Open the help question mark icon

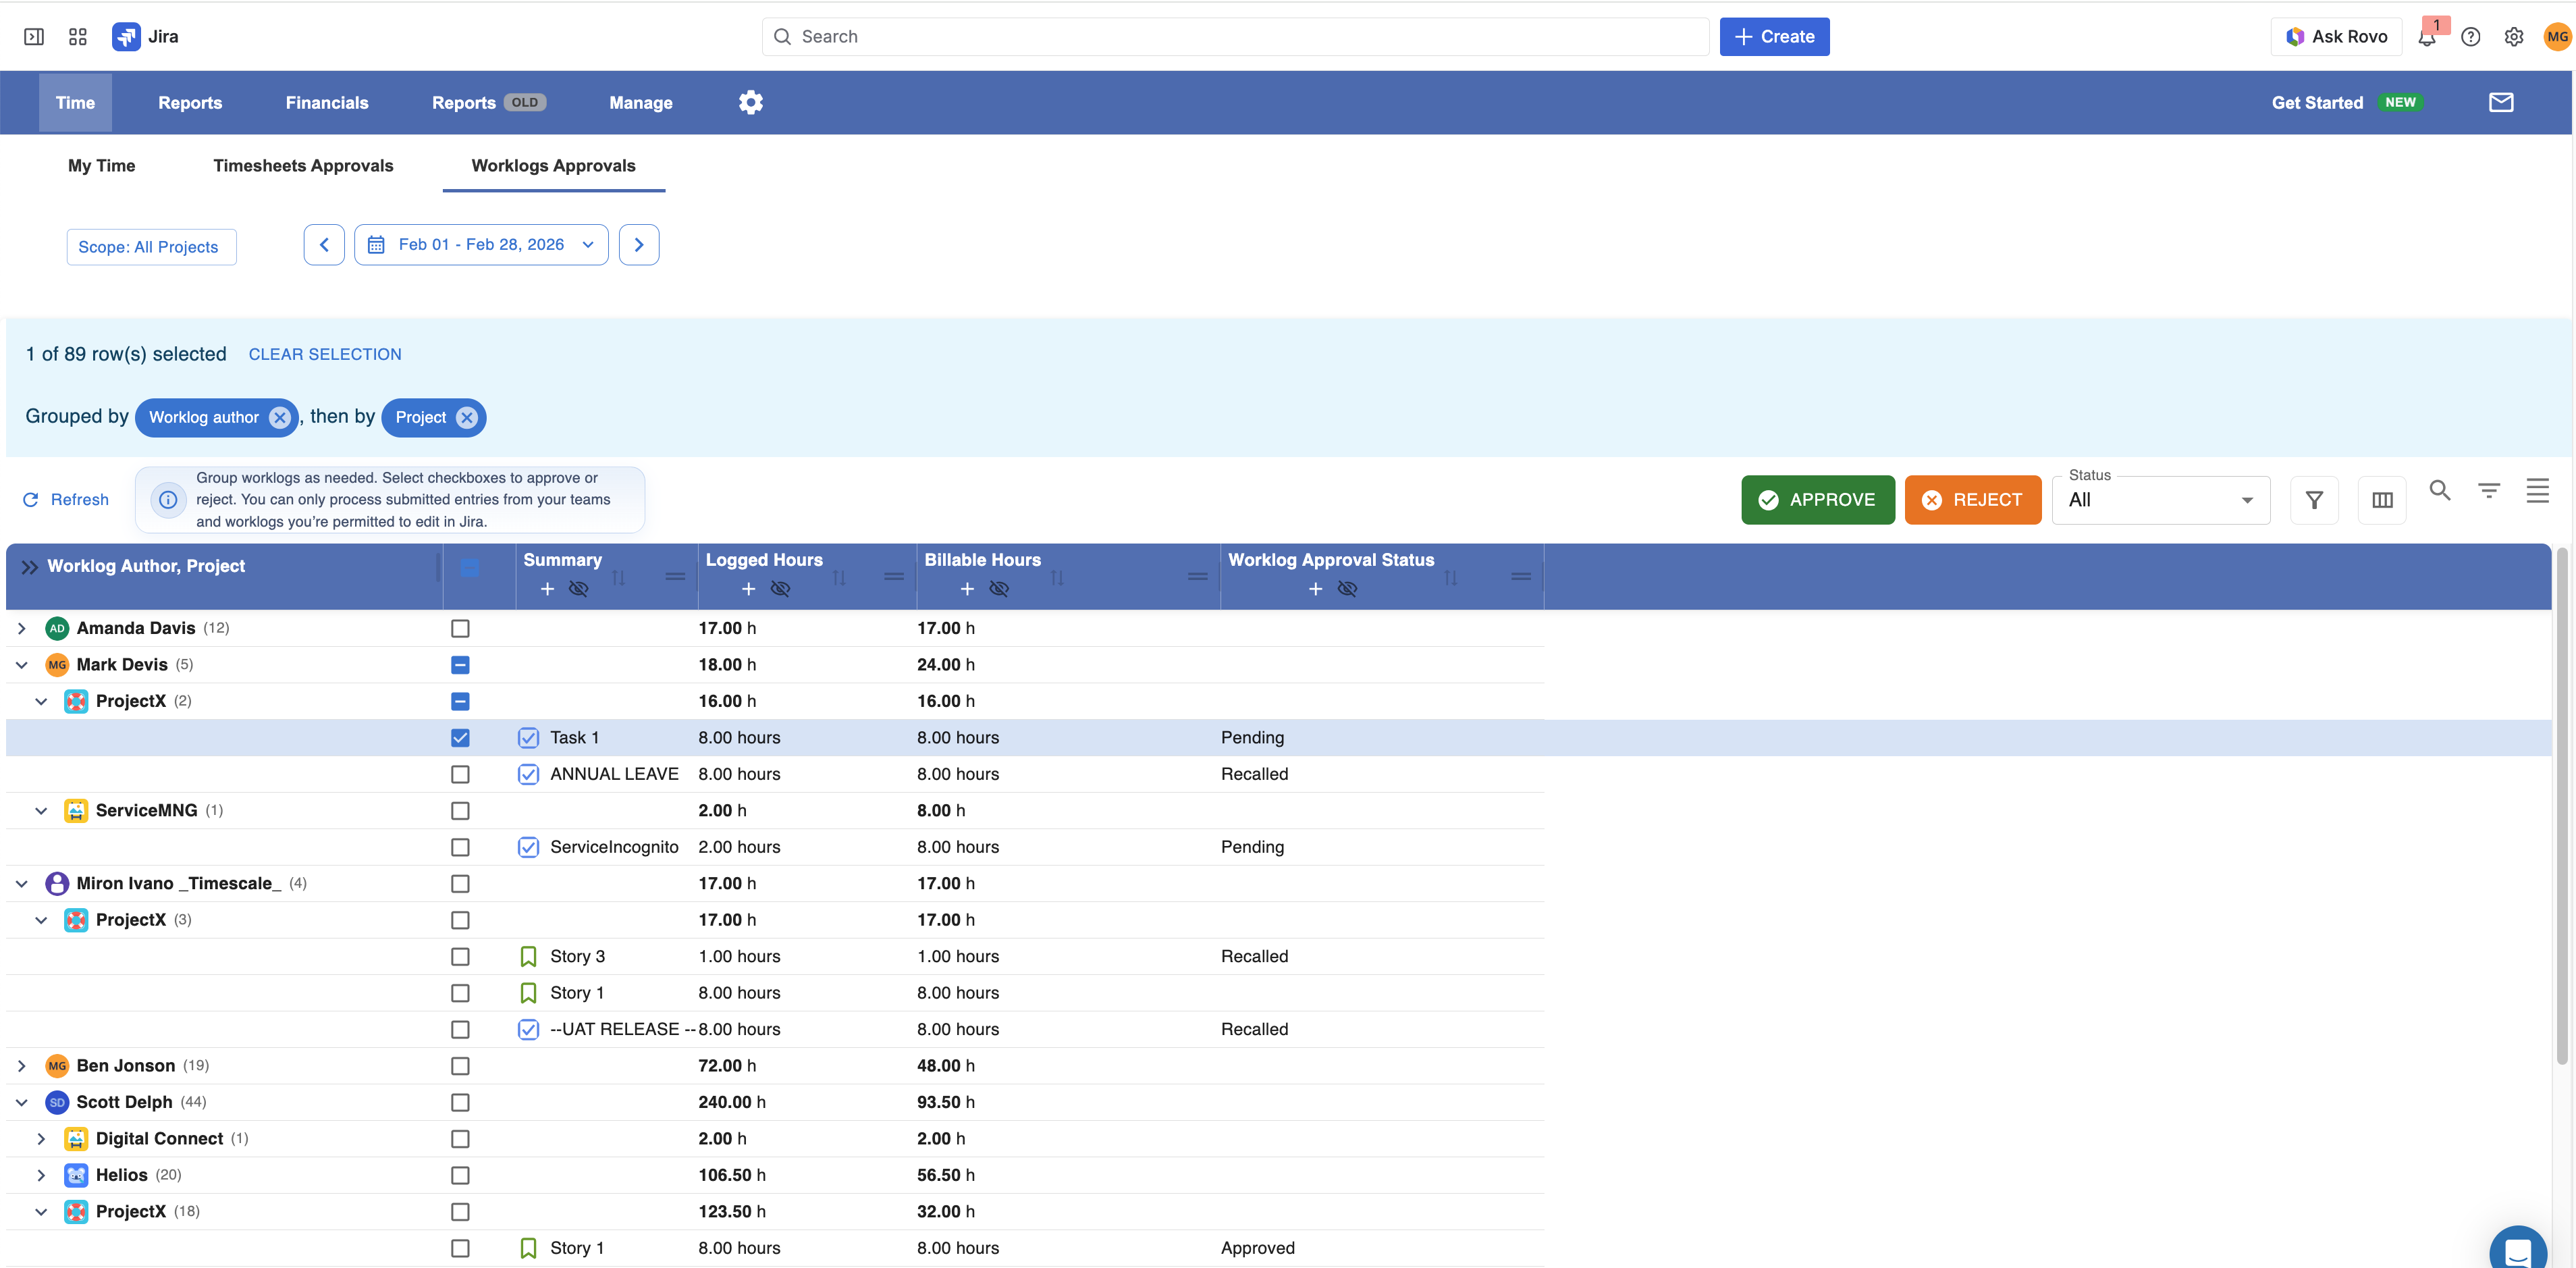tap(2471, 37)
